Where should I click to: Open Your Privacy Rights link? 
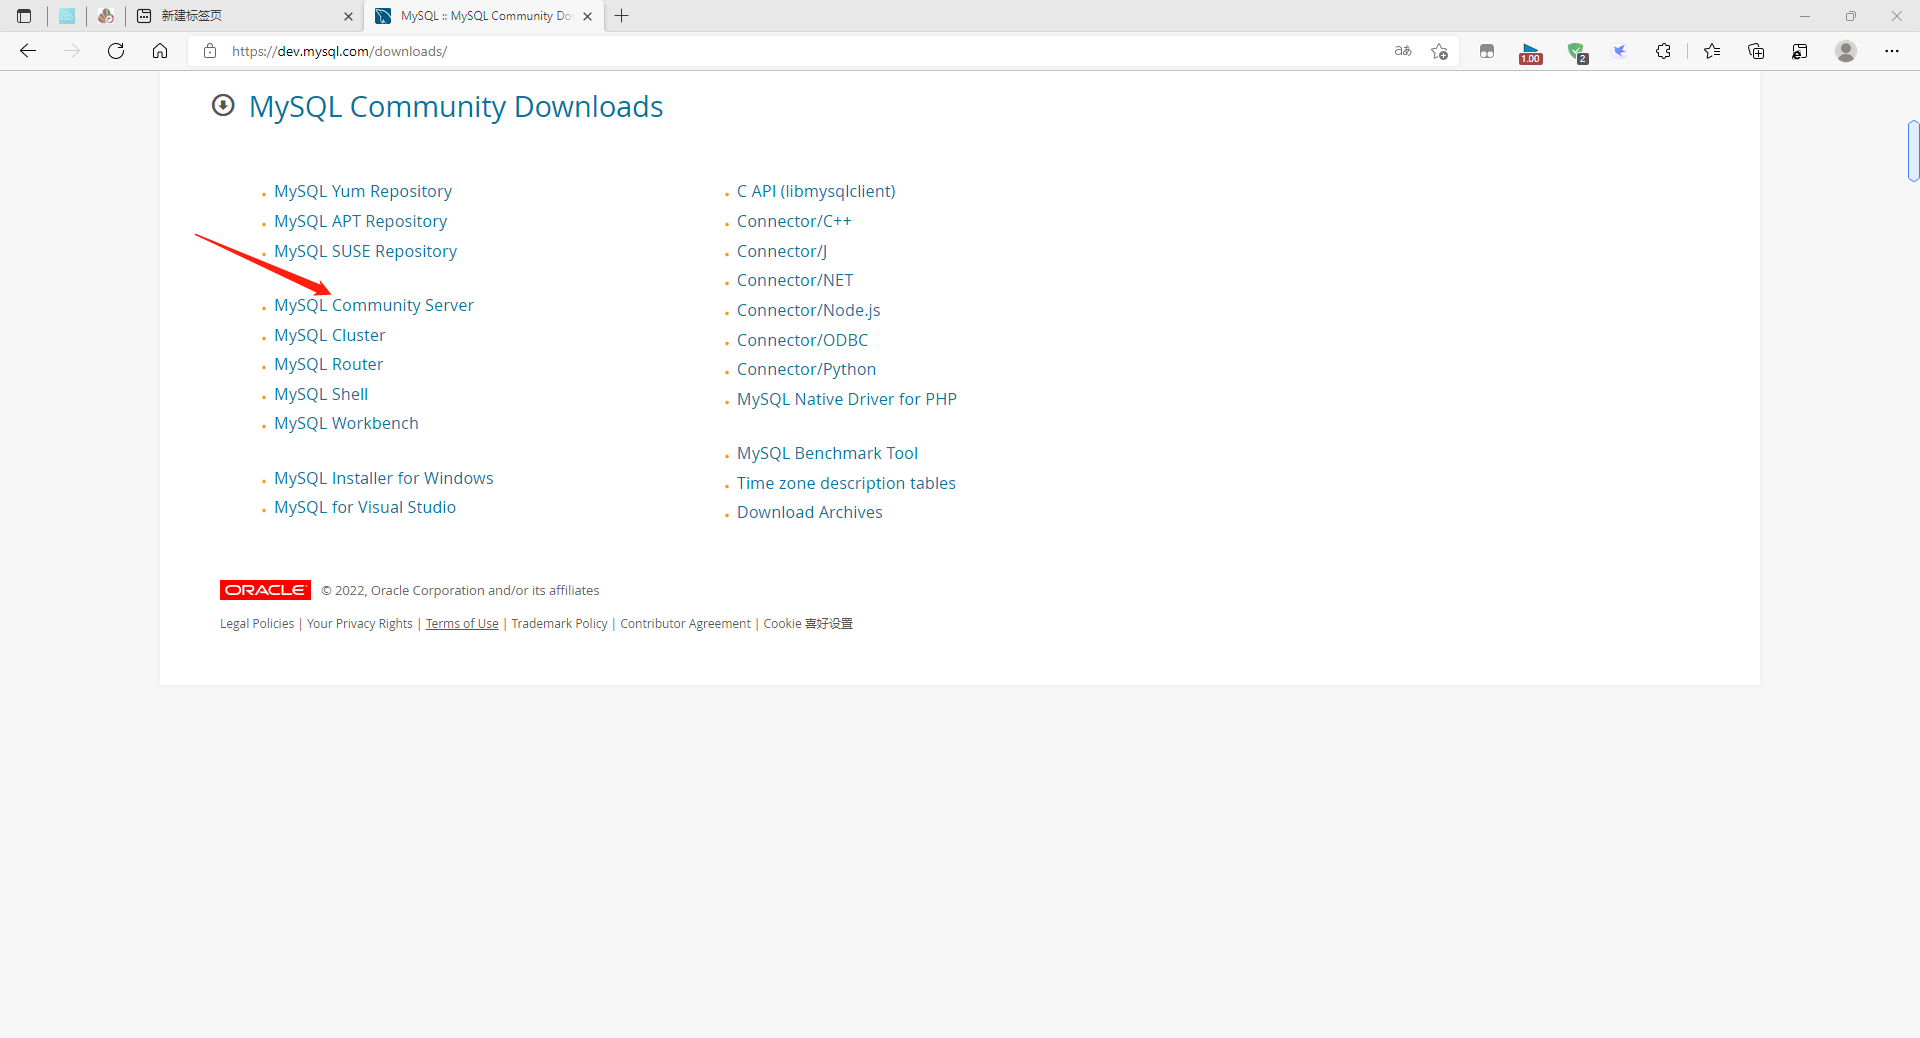(360, 623)
